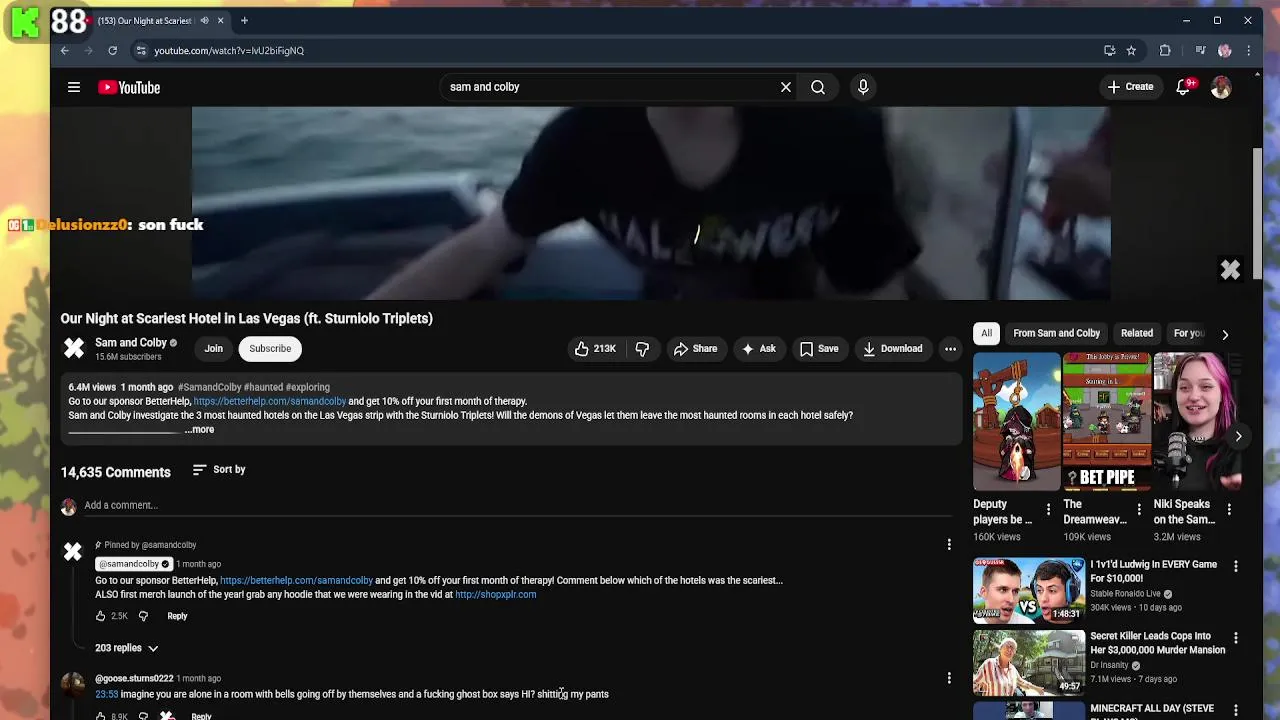This screenshot has width=1280, height=720.
Task: Open options for 'Niki Speaks' short
Action: tap(1229, 510)
